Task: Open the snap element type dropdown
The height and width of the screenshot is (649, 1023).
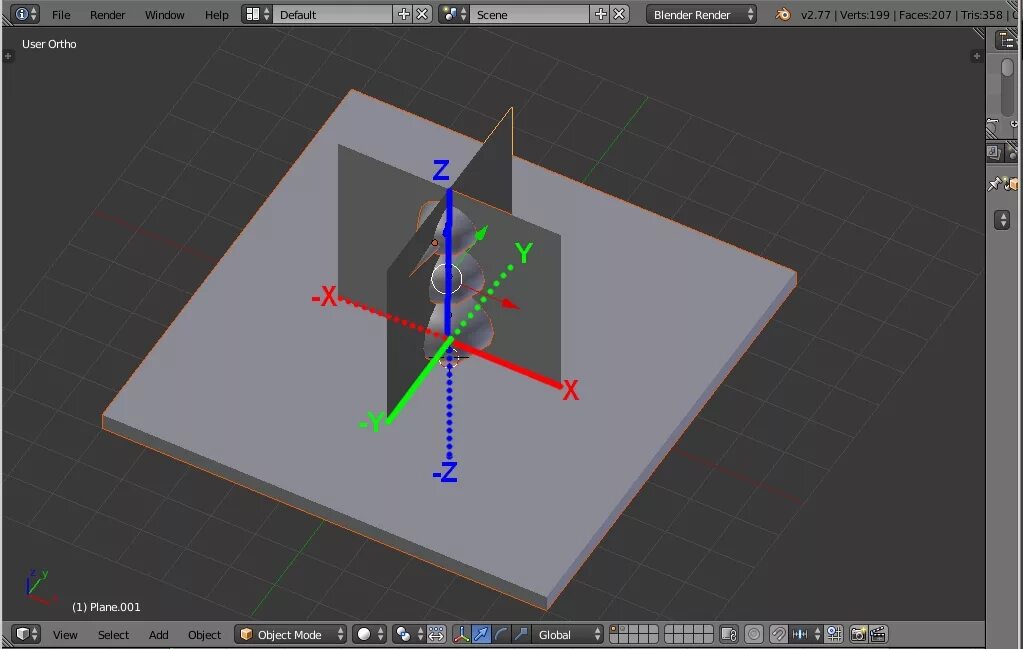Action: [805, 635]
